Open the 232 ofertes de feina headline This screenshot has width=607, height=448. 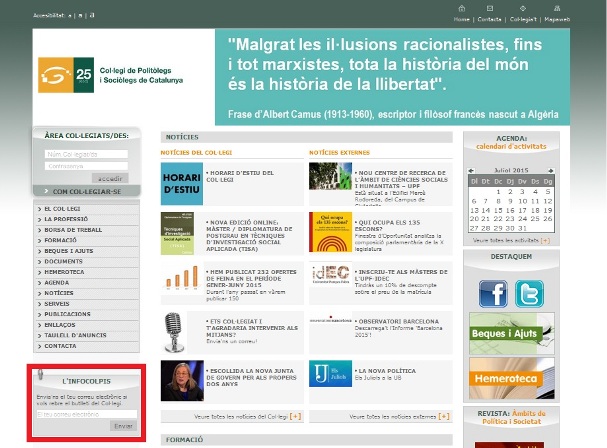251,278
